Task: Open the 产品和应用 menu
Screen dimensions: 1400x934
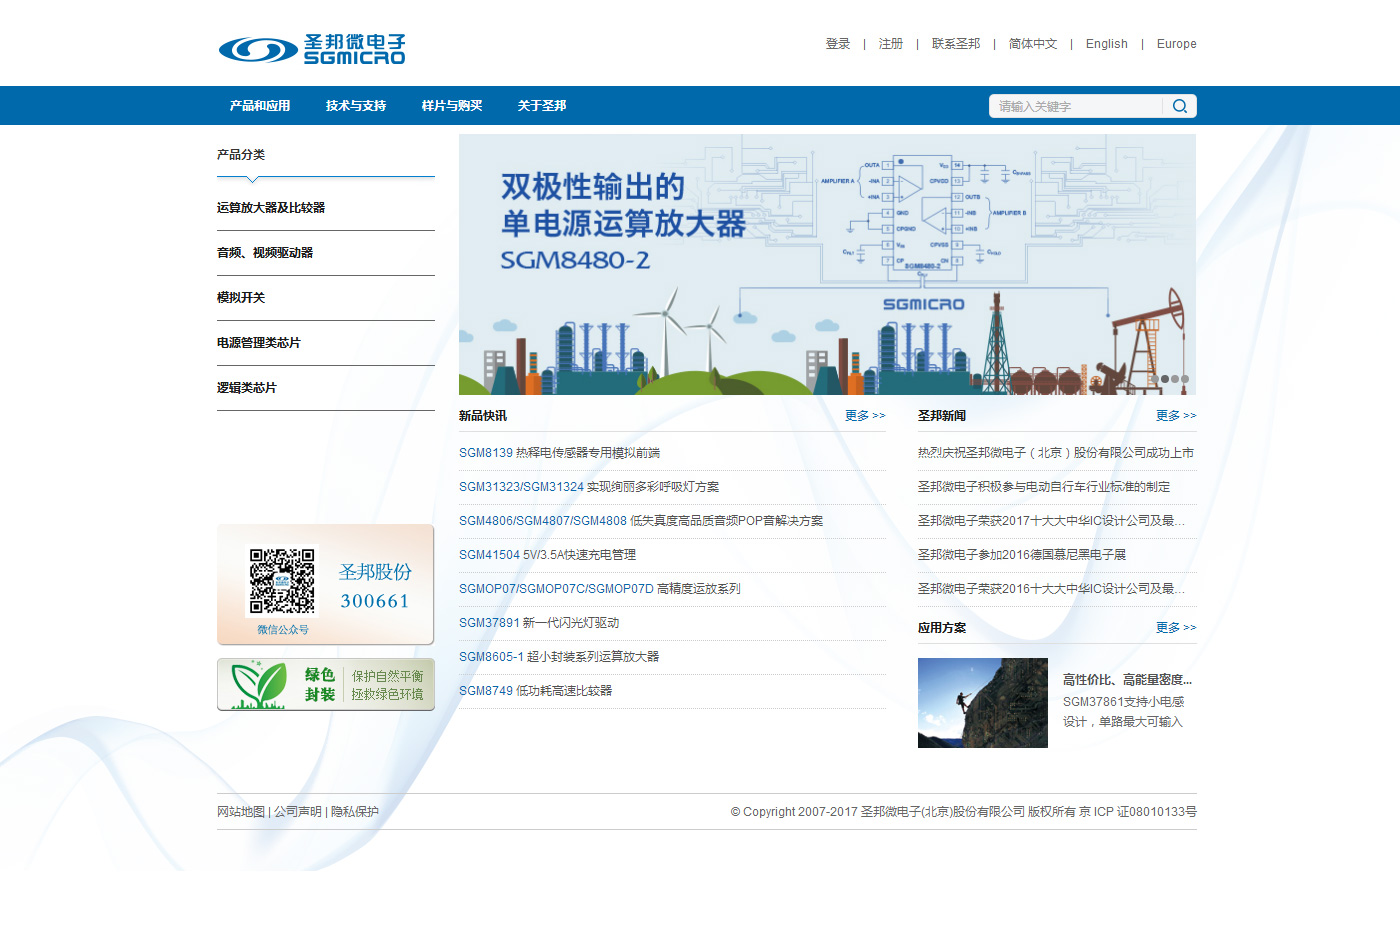Action: click(260, 105)
